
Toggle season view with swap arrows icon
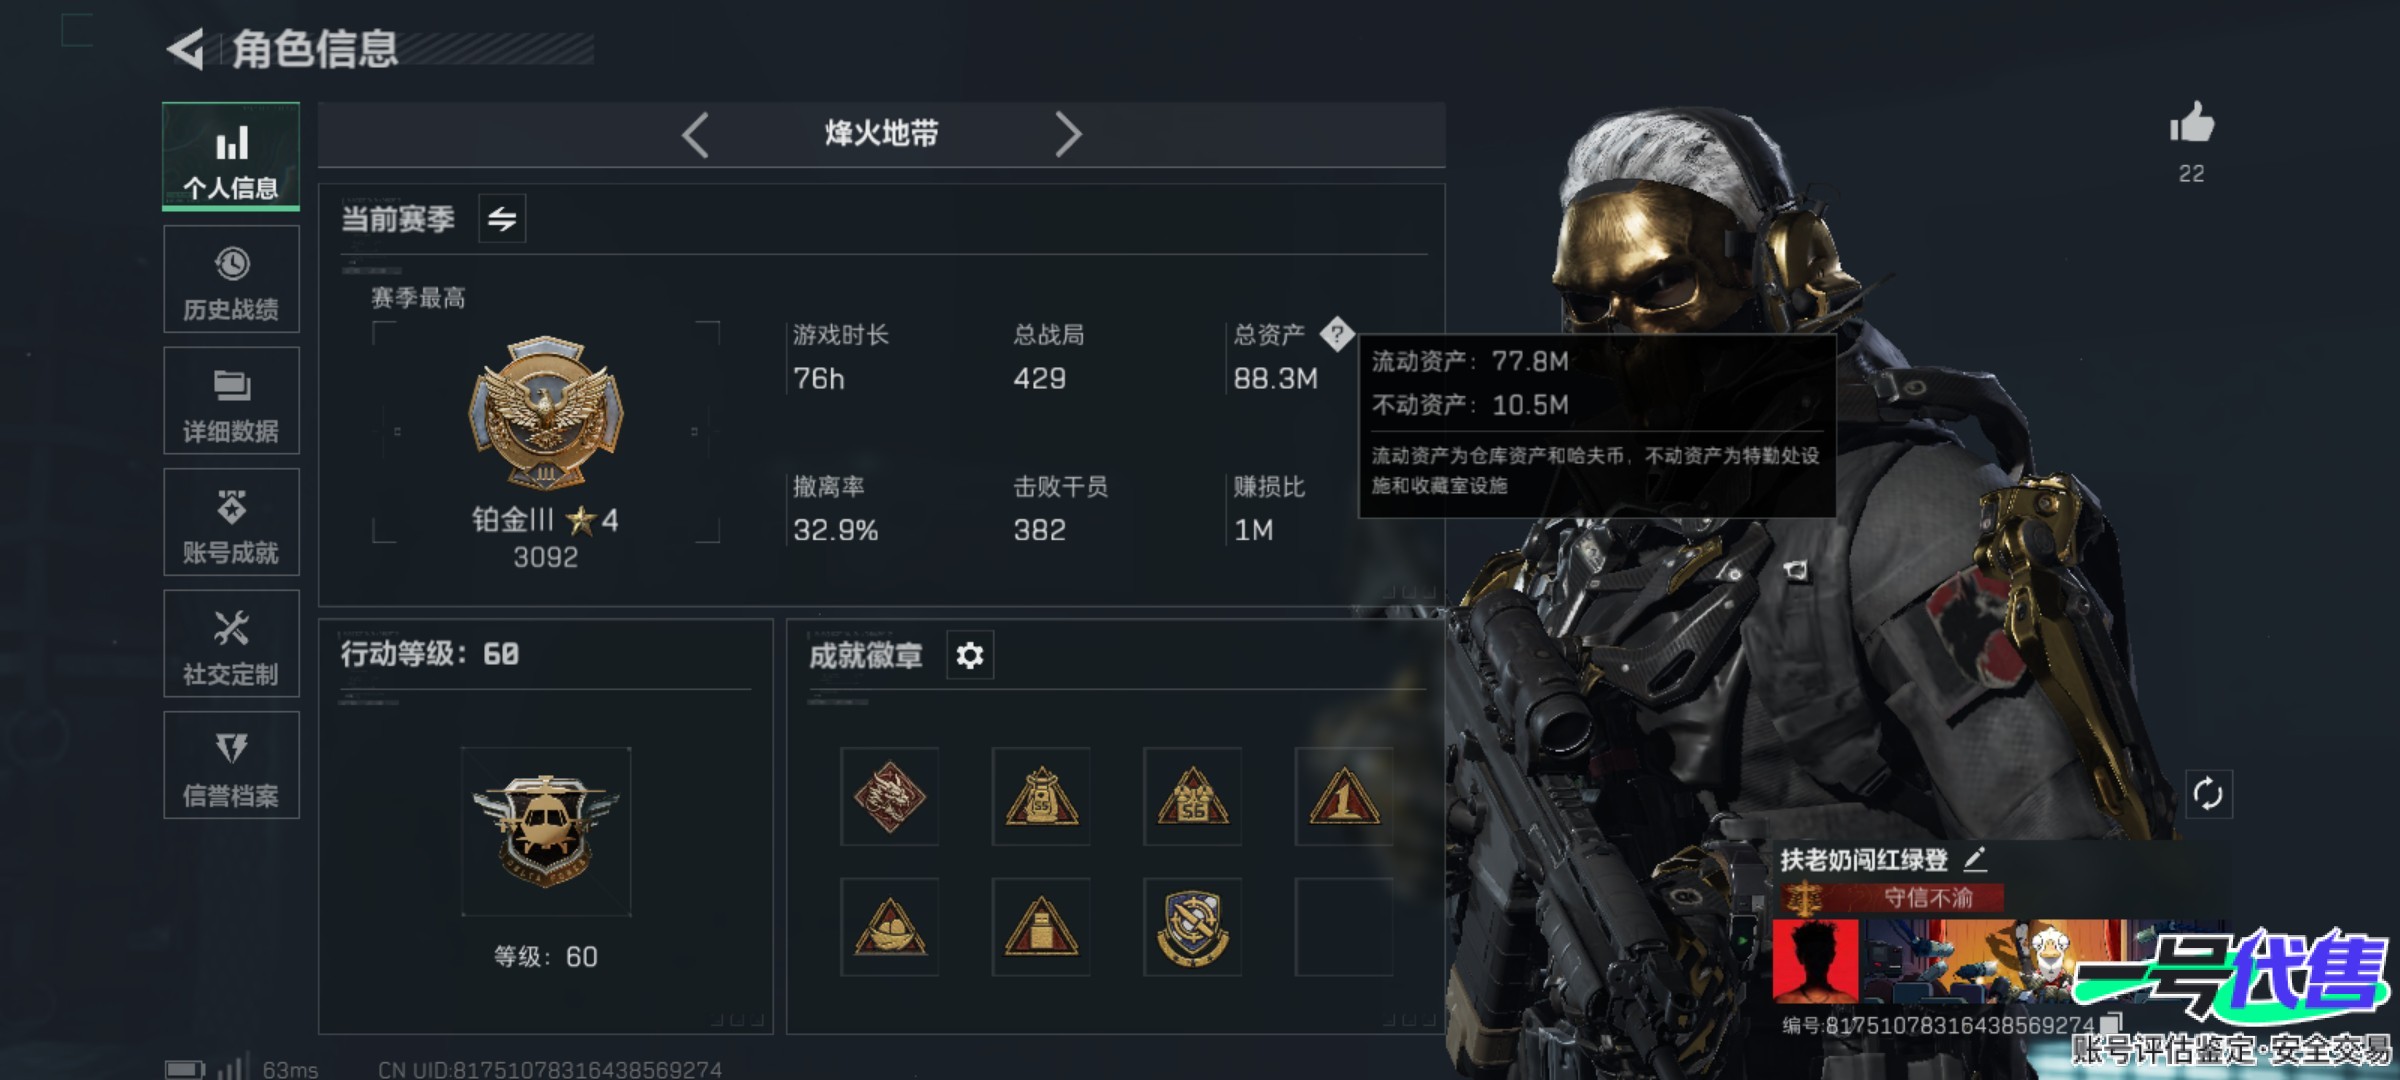coord(502,218)
